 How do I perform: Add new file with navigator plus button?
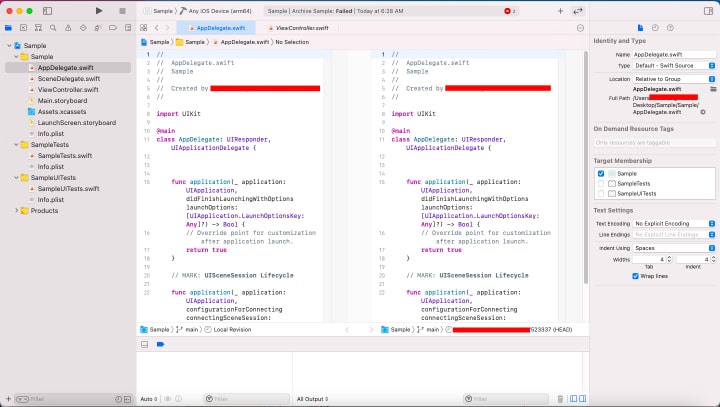pyautogui.click(x=8, y=399)
